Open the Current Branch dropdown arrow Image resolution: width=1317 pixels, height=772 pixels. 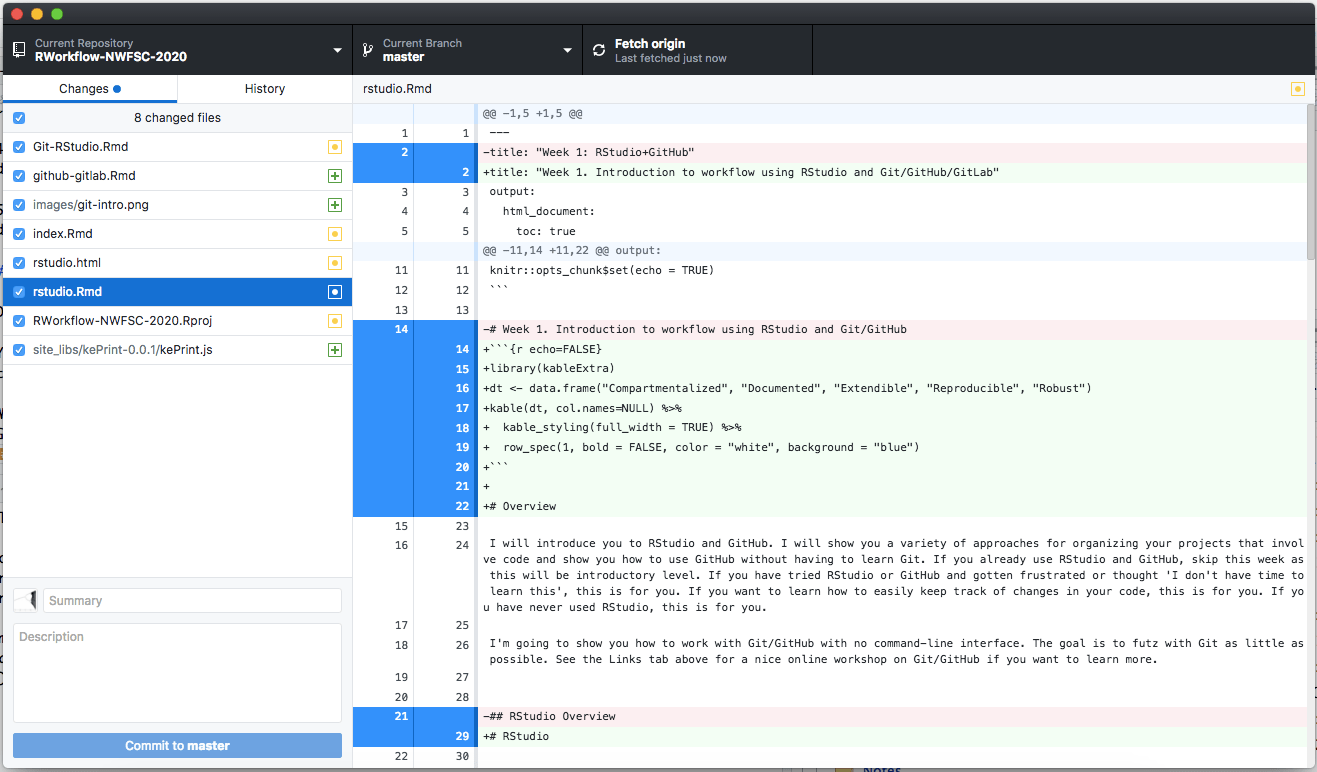pyautogui.click(x=568, y=51)
